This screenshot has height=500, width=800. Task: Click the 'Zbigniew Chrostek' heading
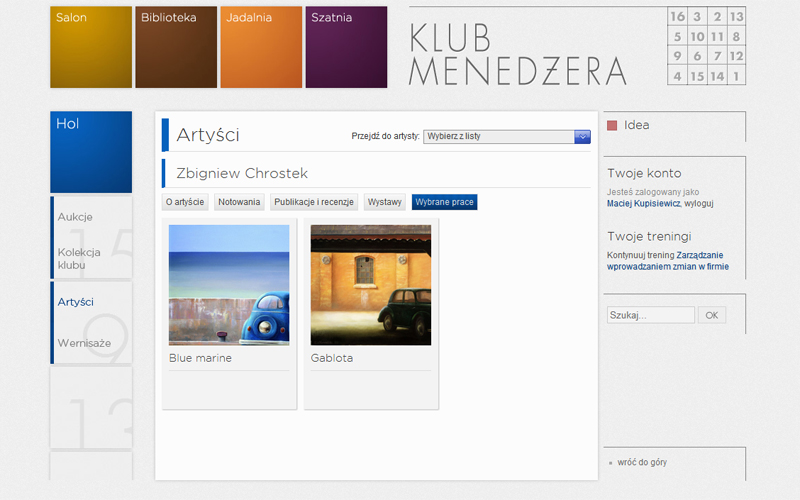pyautogui.click(x=242, y=173)
